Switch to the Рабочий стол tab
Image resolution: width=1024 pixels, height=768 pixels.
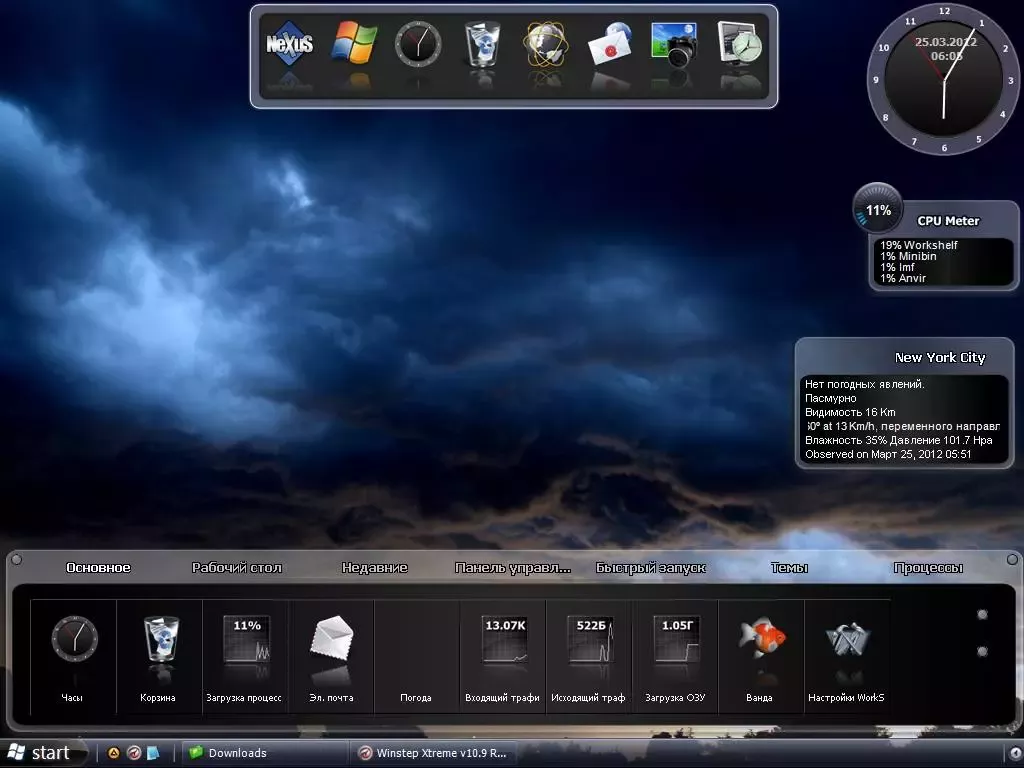point(237,567)
